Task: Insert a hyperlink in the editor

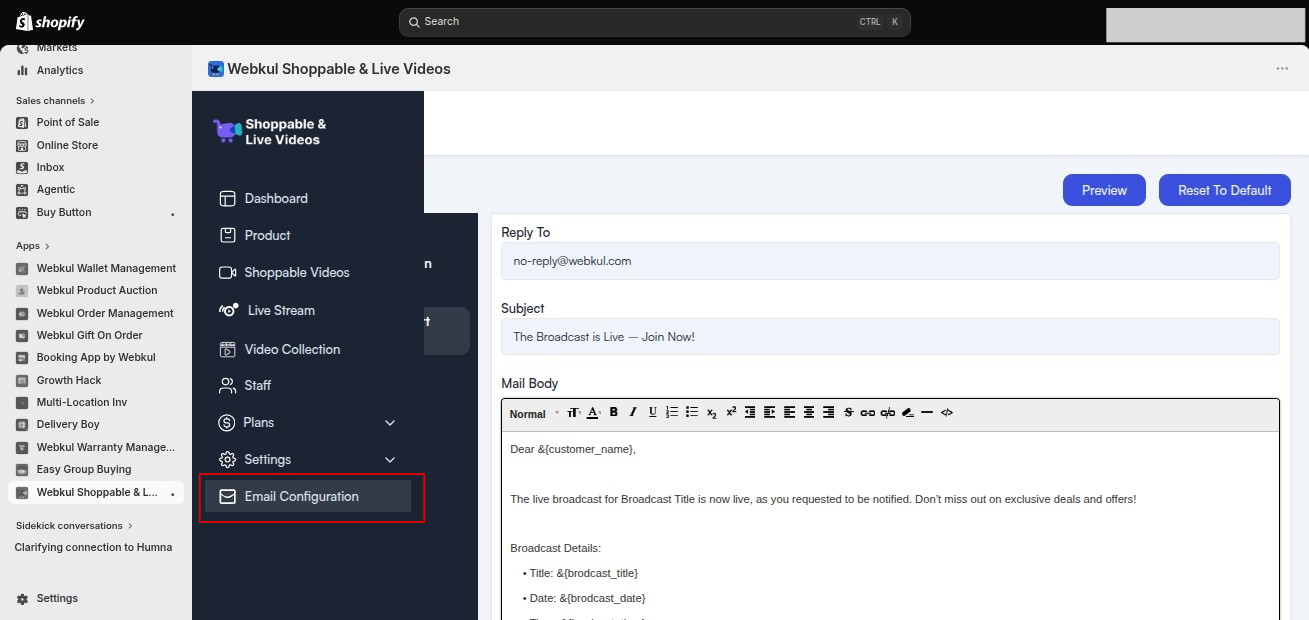Action: pos(868,413)
